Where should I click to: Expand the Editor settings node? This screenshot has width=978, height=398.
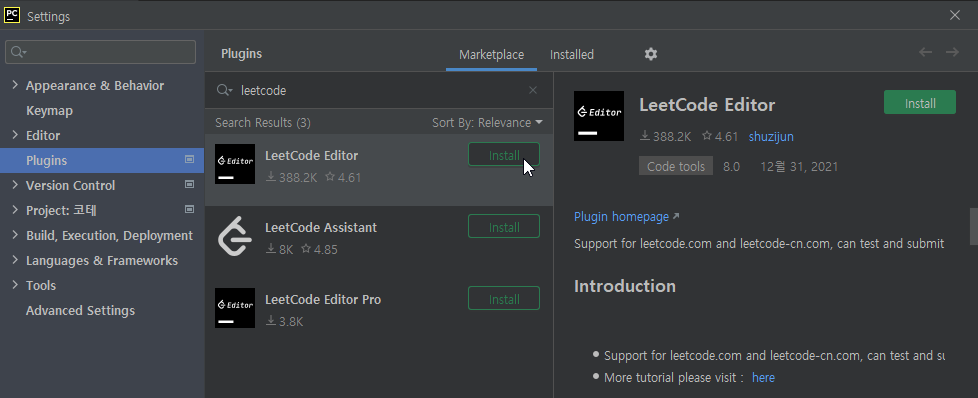tap(15, 135)
